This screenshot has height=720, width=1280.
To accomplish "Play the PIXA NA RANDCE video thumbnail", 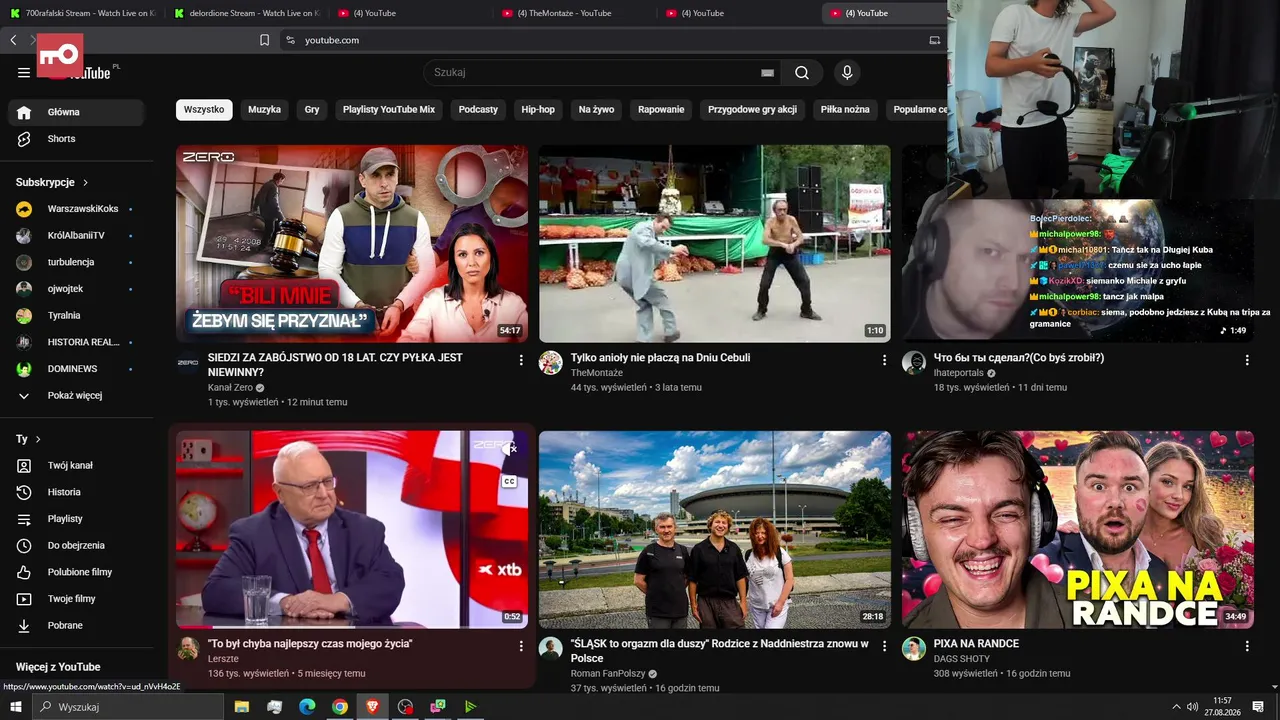I will click(1078, 530).
